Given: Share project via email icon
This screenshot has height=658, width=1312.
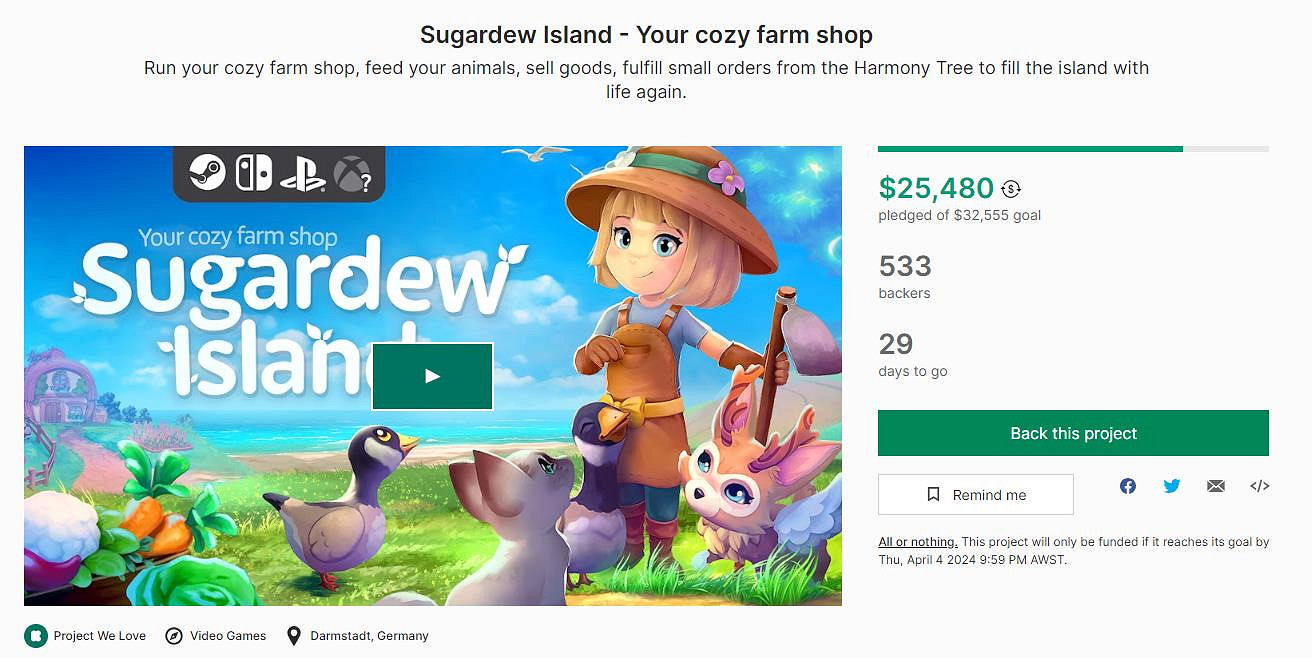Looking at the screenshot, I should coord(1216,486).
